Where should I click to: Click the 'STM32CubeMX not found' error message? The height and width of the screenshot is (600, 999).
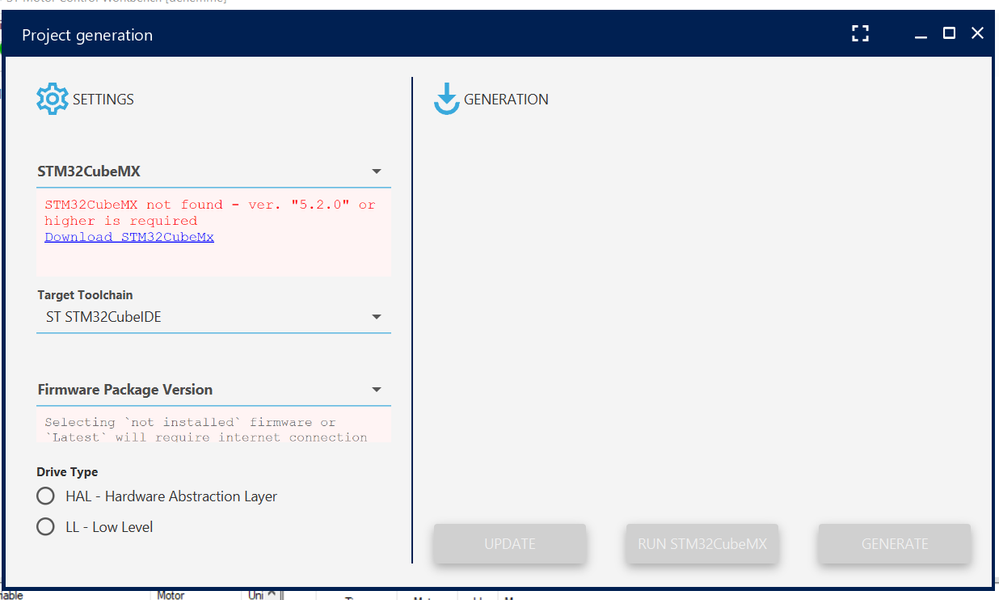click(x=210, y=213)
